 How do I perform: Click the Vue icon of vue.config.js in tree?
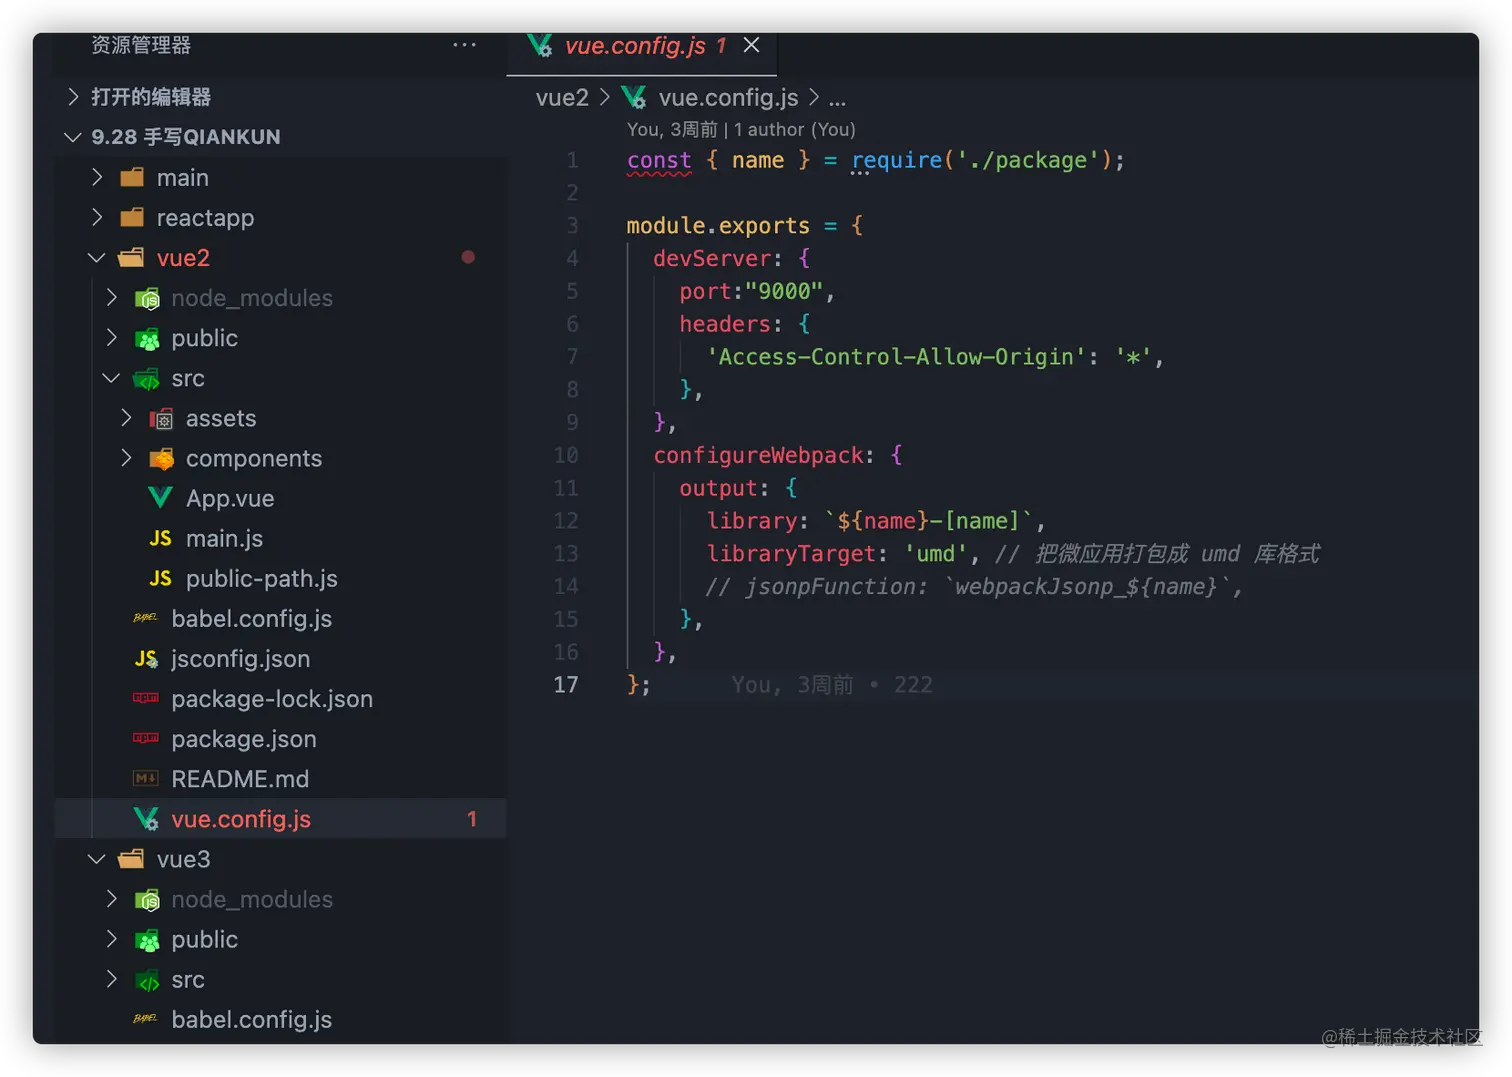(x=146, y=819)
